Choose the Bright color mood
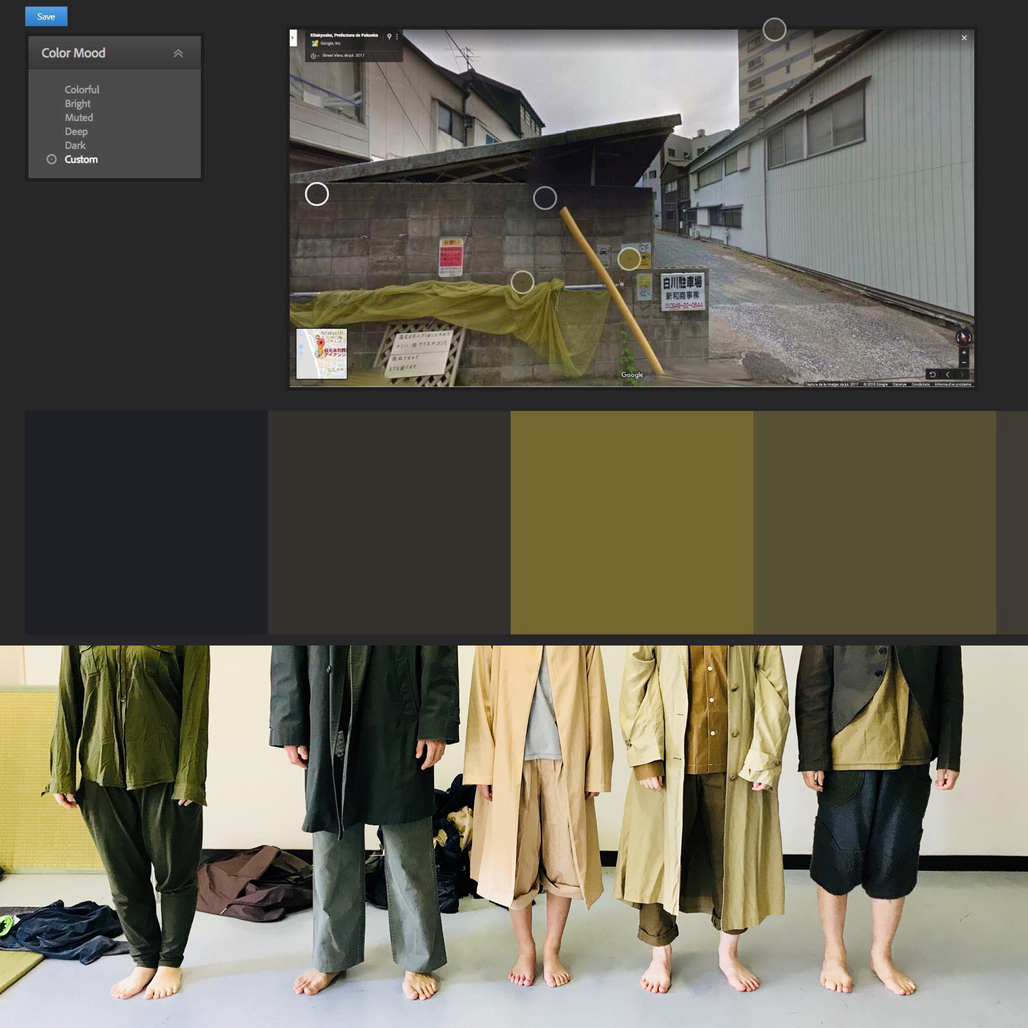1028x1028 pixels. click(78, 104)
